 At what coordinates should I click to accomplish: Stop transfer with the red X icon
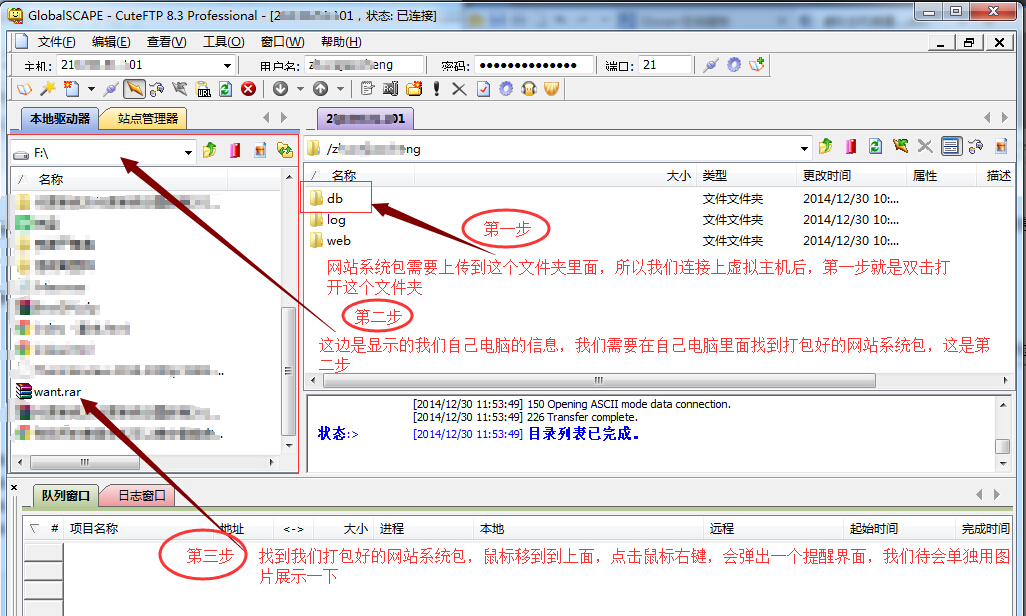[x=249, y=88]
